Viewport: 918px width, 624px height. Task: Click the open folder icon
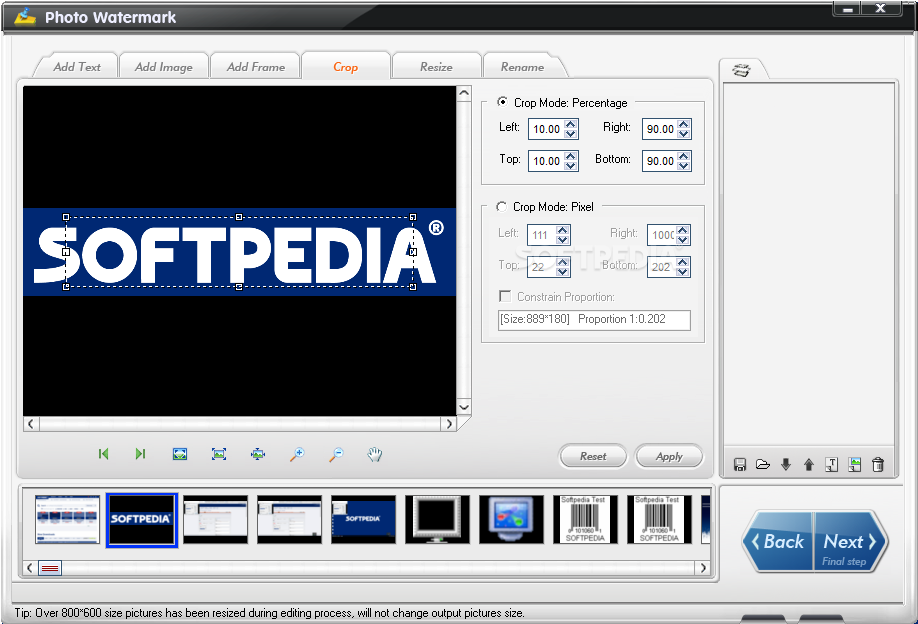[x=763, y=464]
